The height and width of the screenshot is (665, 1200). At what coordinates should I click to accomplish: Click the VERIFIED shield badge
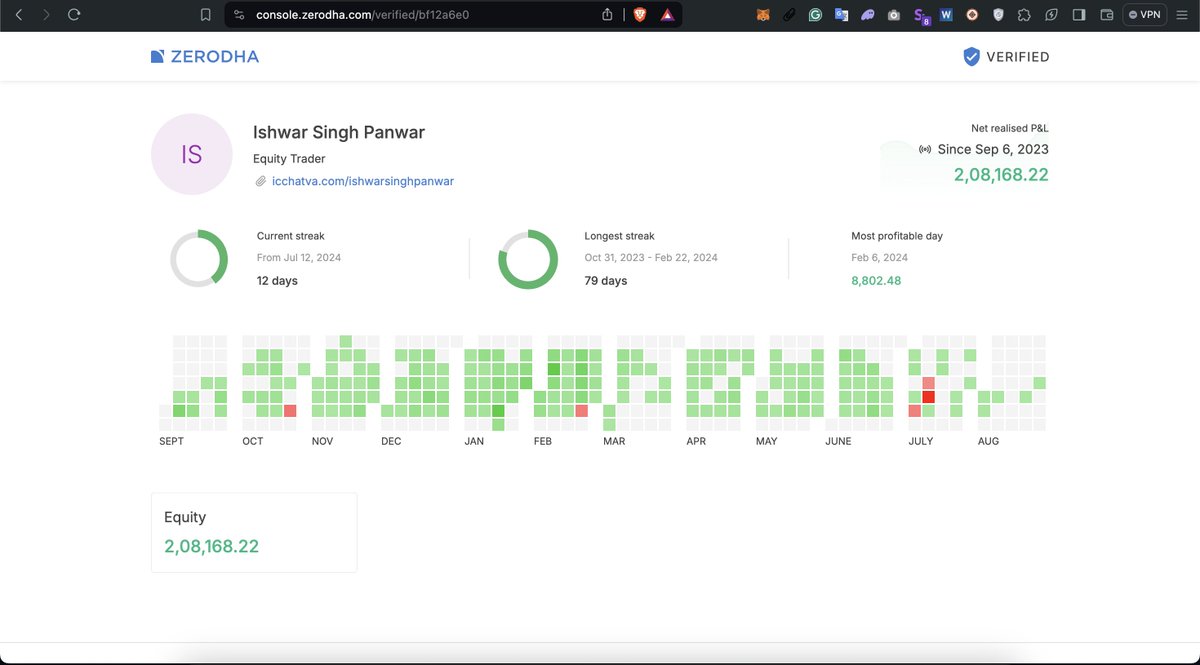click(x=1006, y=57)
